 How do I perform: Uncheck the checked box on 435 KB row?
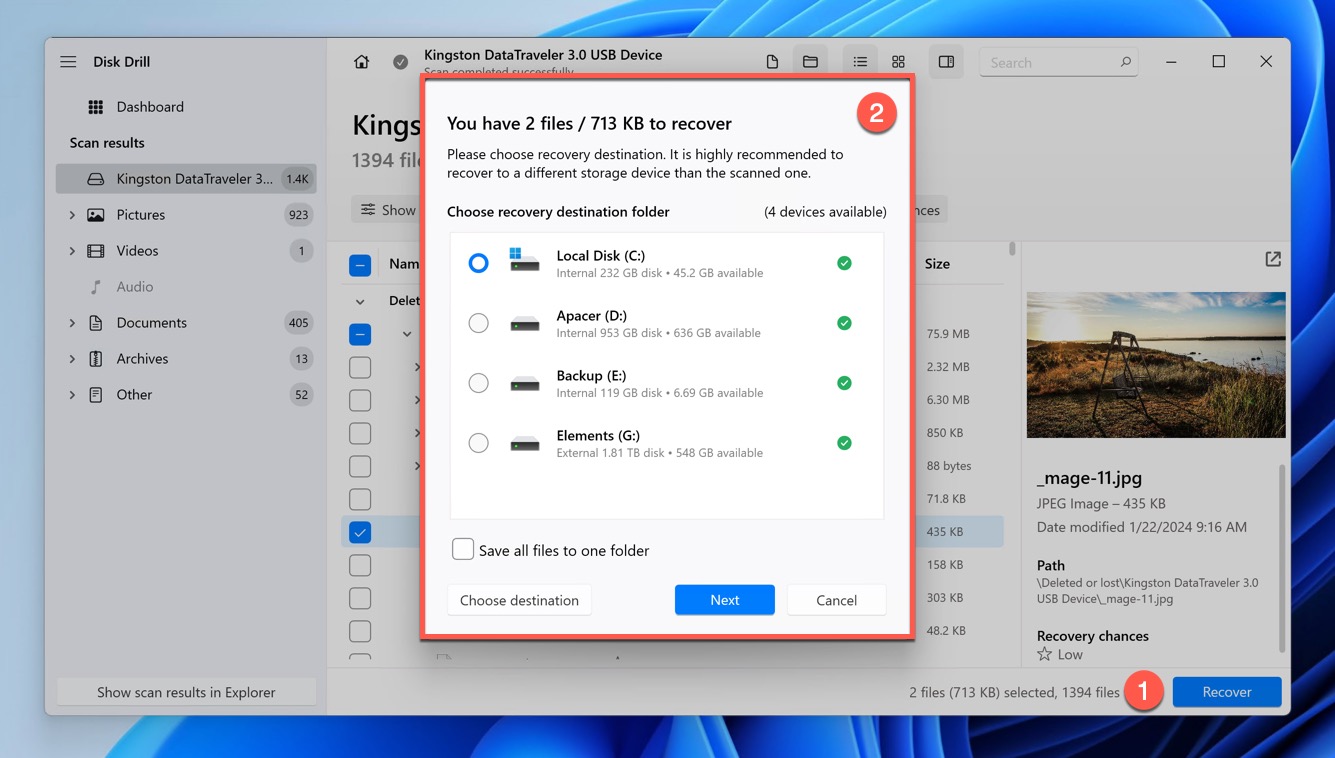[360, 532]
